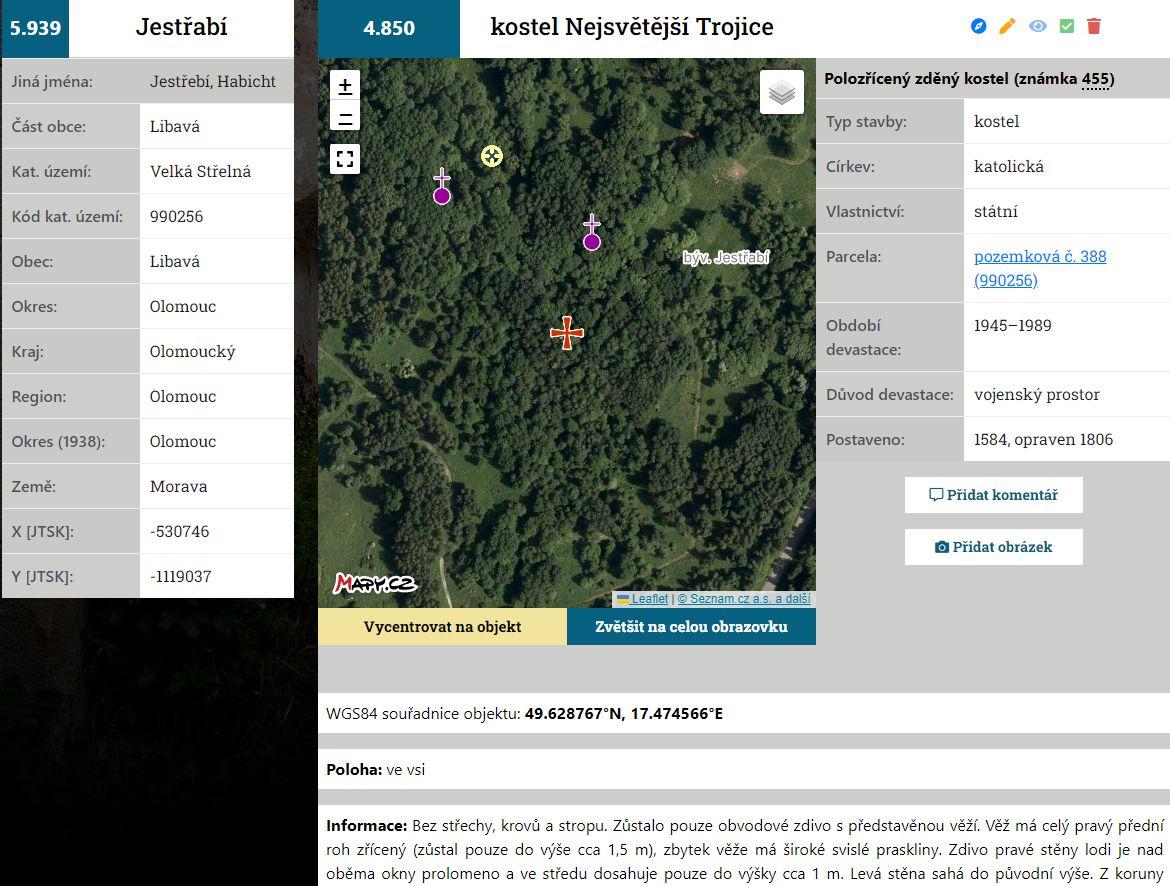Screen dimensions: 1170x886
Task: Click the Poloha: ve vsi text
Action: [x=375, y=770]
